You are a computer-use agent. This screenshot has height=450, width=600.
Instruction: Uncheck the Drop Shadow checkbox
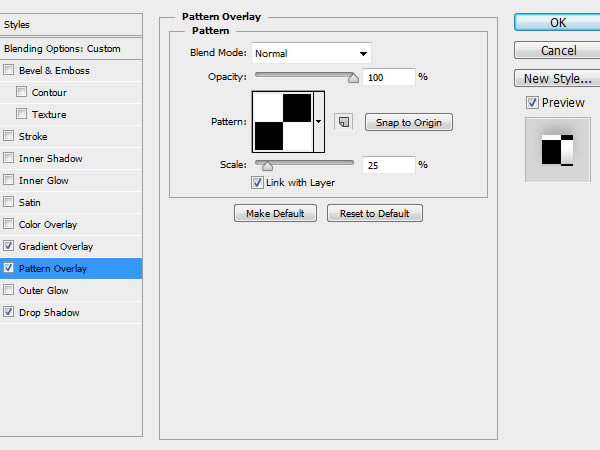pos(8,312)
